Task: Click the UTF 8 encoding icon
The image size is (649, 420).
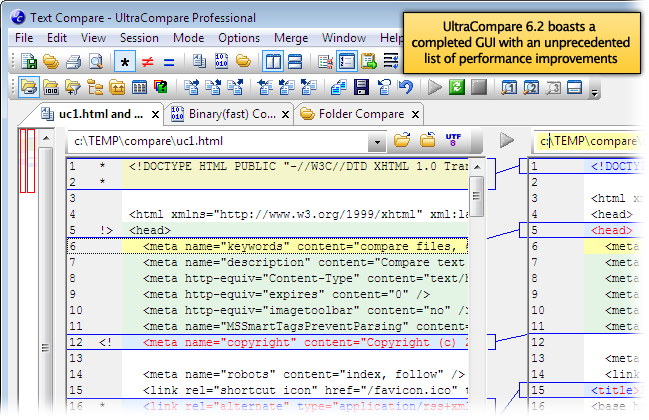Action: click(x=453, y=140)
